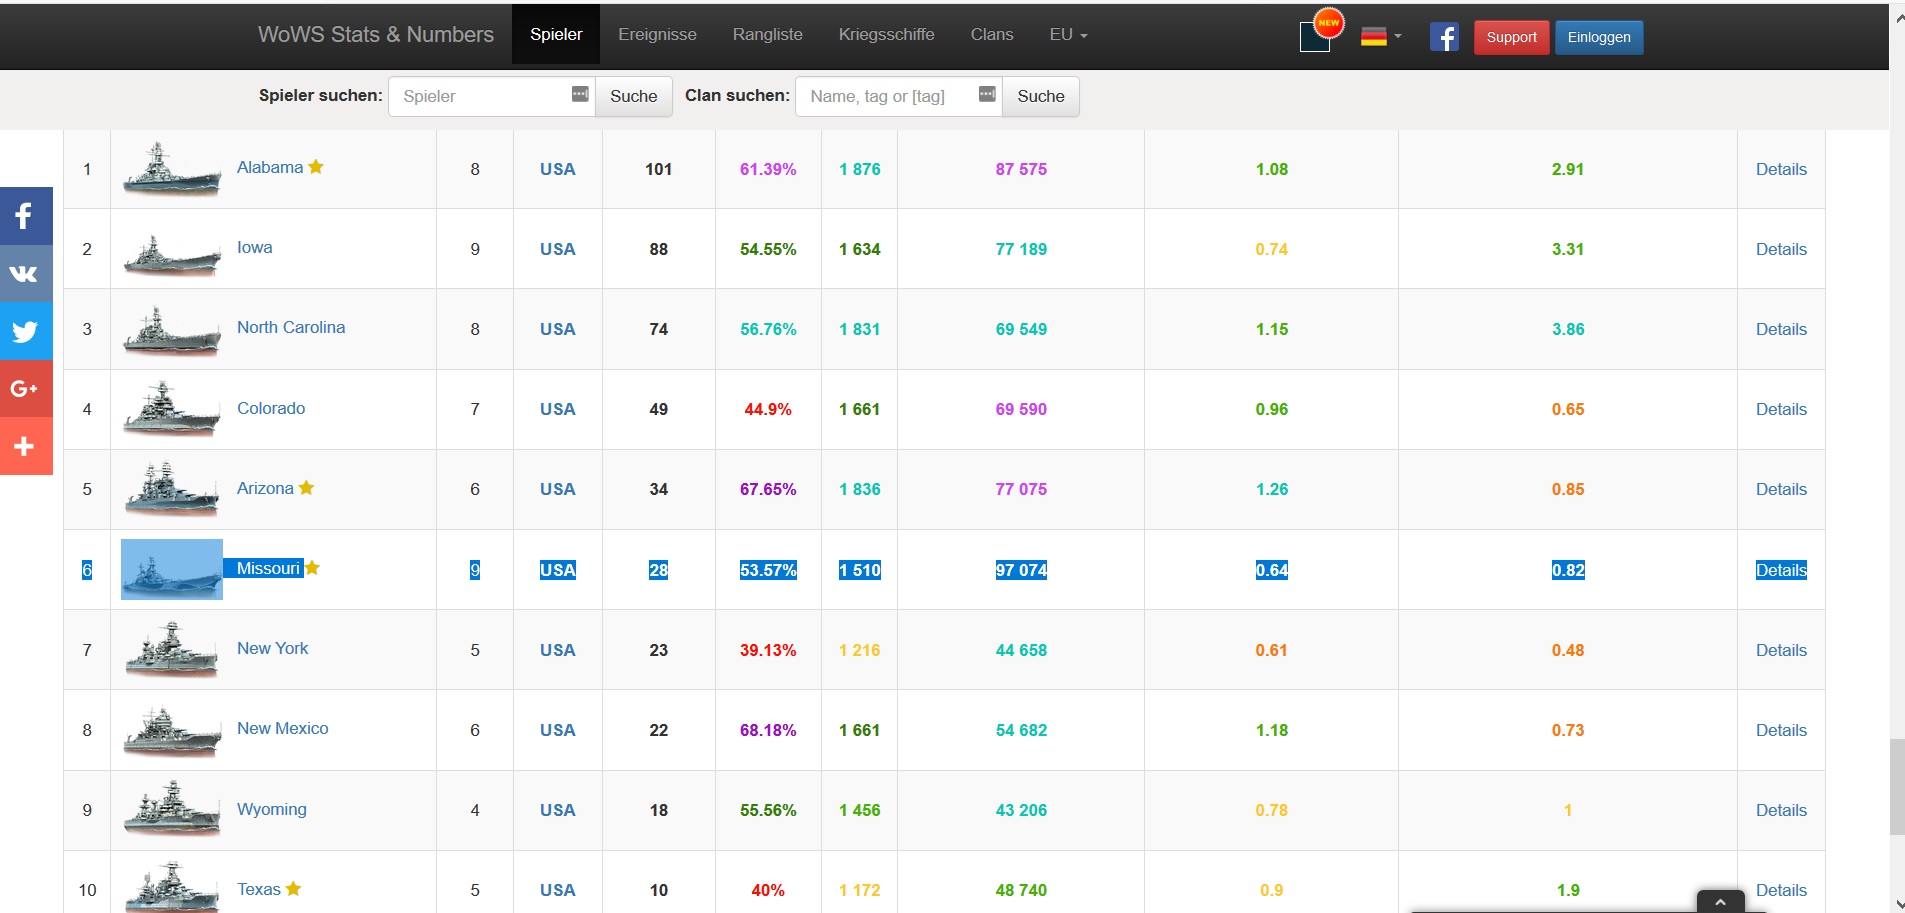1905x913 pixels.
Task: Open the Wyoming ship link
Action: tap(272, 809)
